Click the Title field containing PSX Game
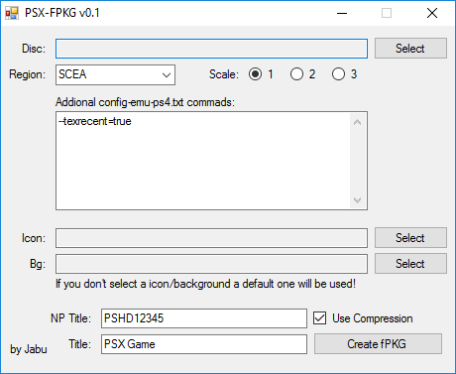The image size is (456, 374). 204,344
